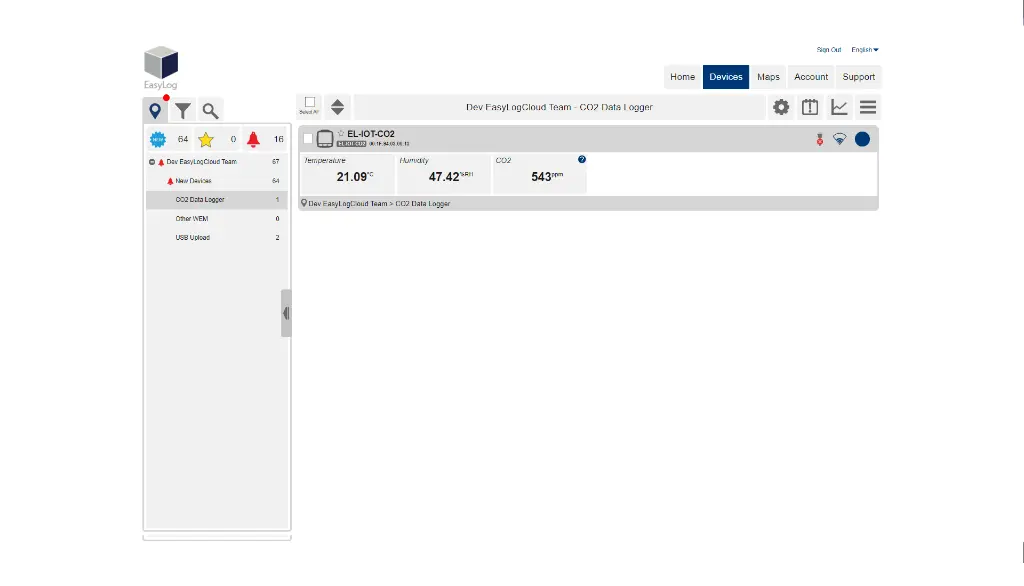Viewport: 1024px width, 586px height.
Task: Click the CO2 543 ppm reading tile
Action: tap(539, 174)
